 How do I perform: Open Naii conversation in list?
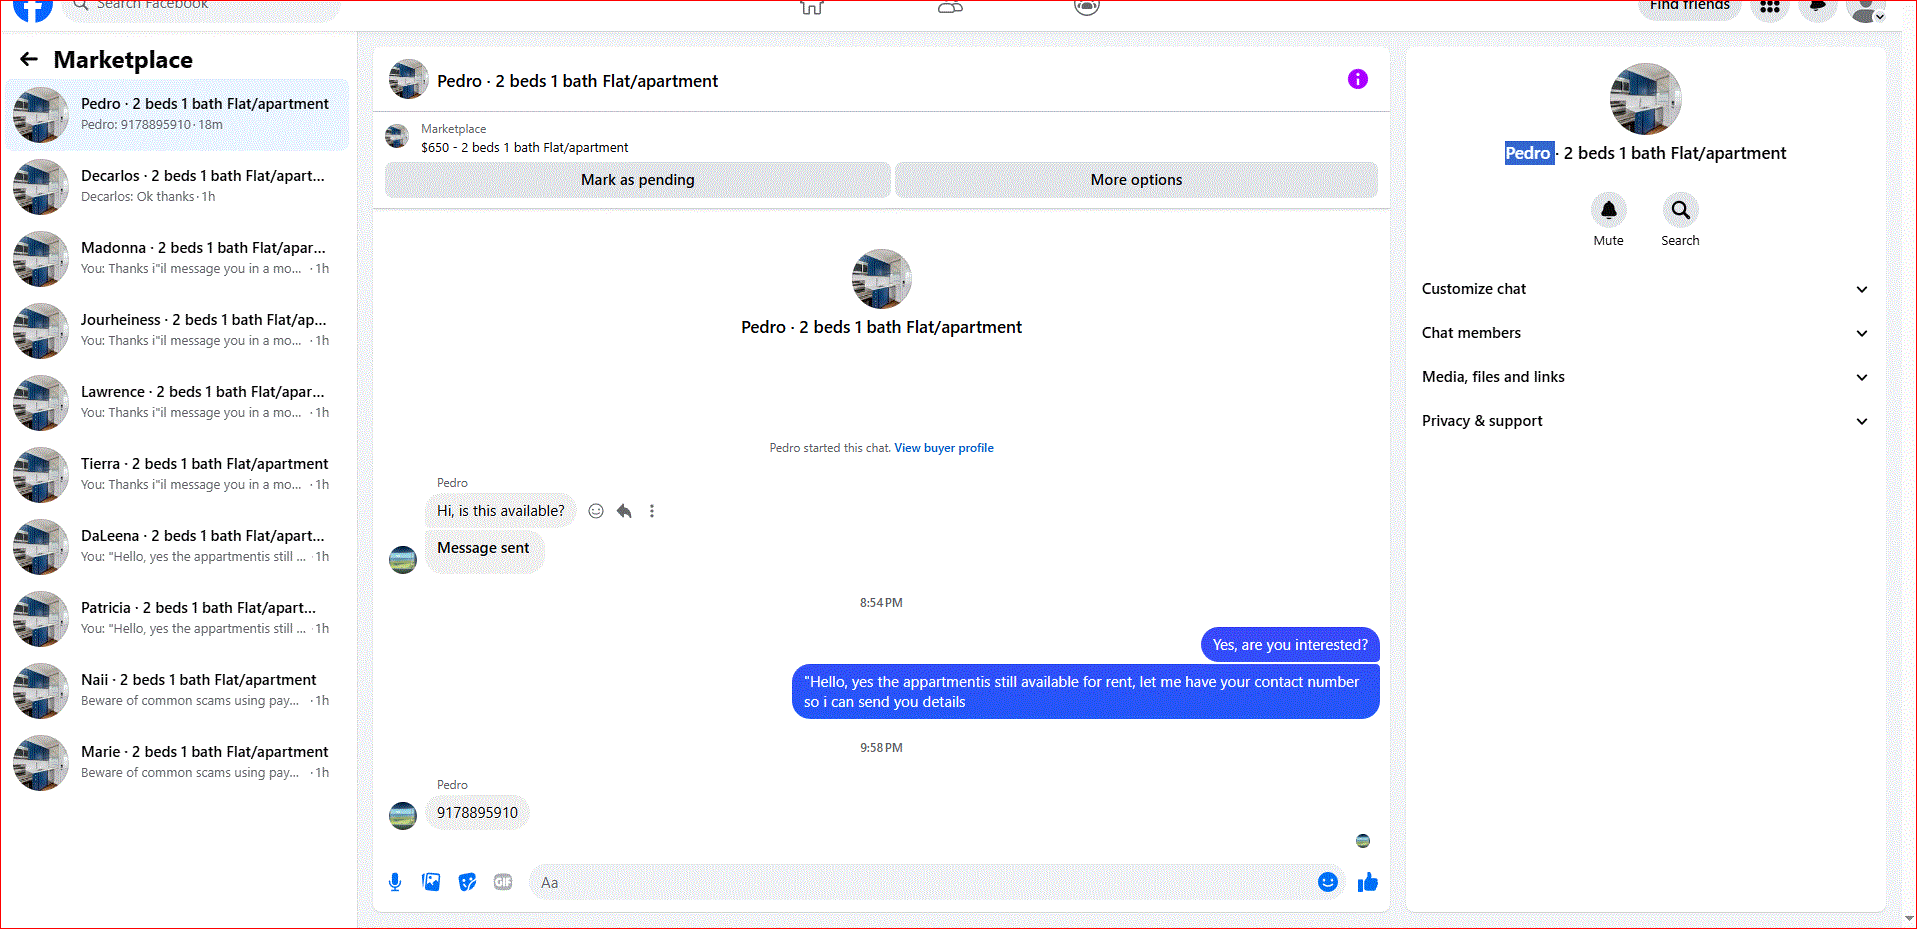[178, 690]
